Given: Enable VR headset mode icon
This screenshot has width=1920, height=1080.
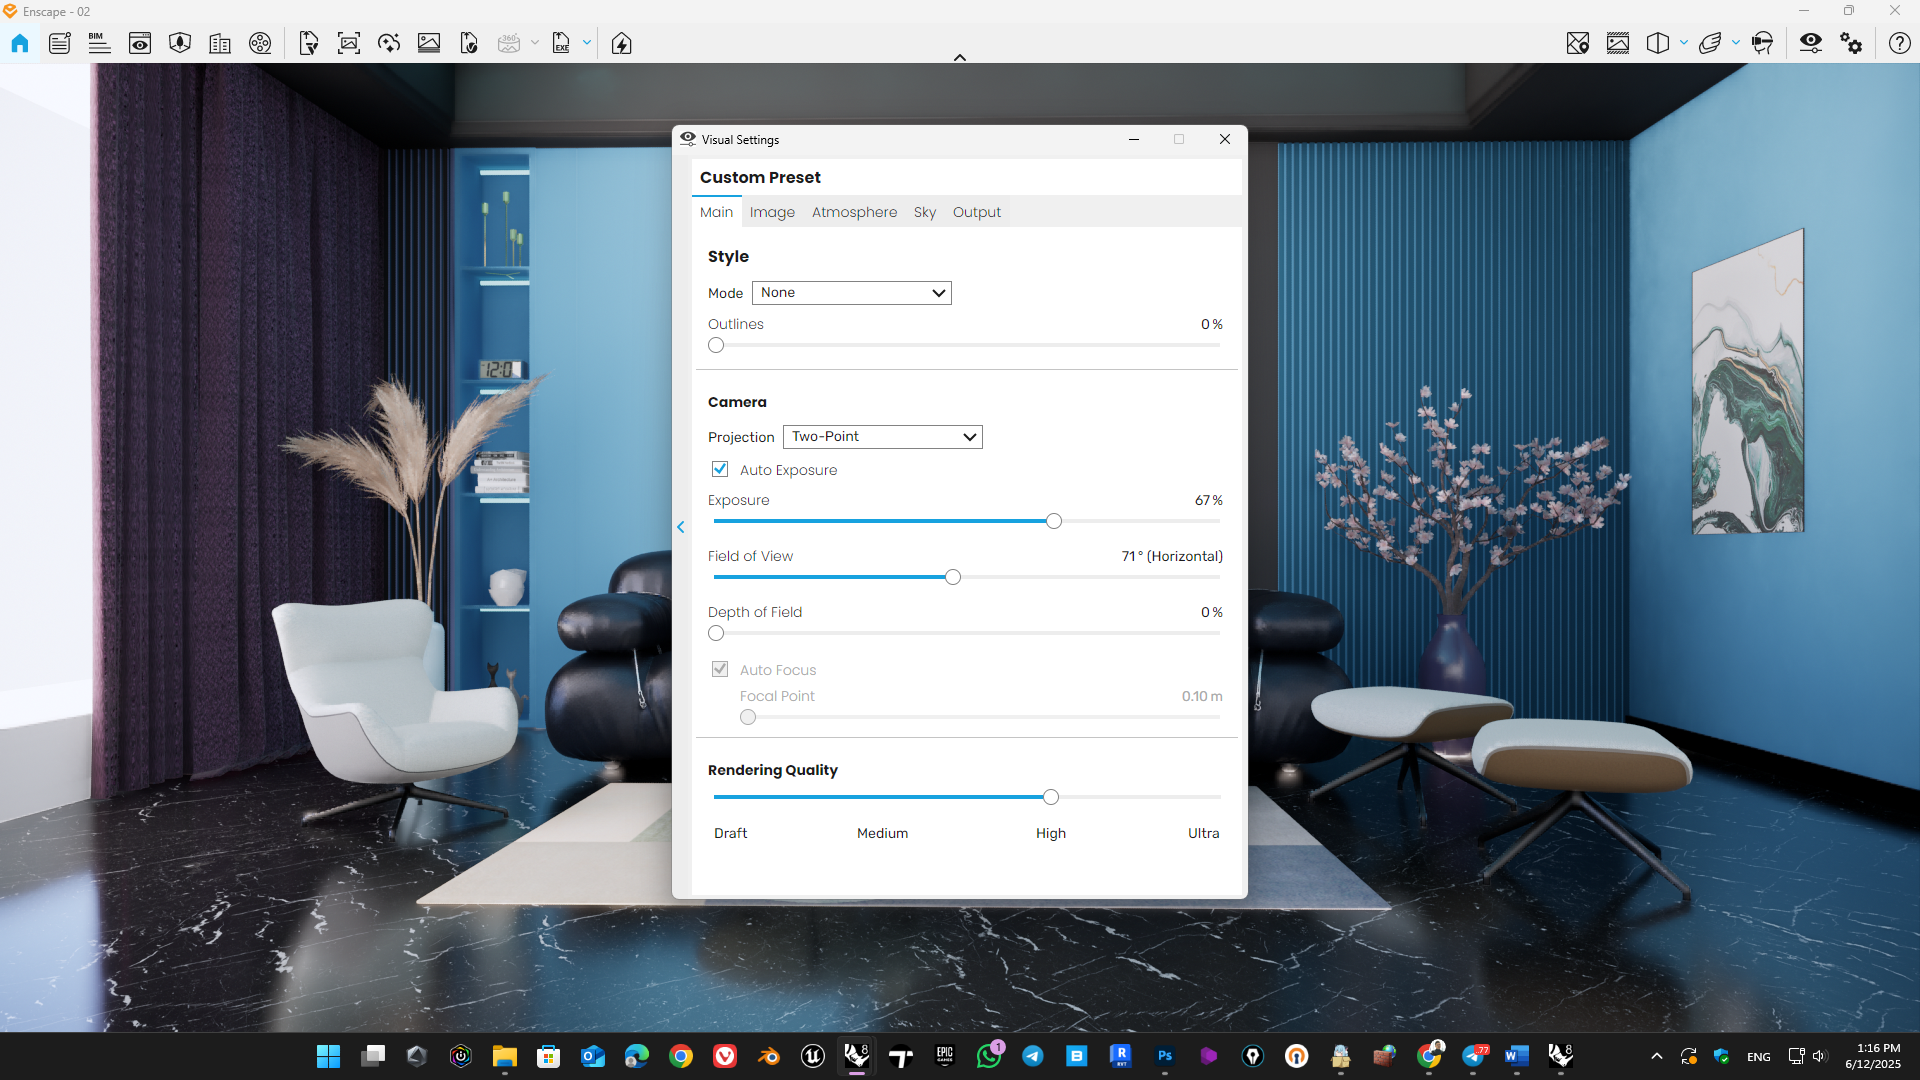Looking at the screenshot, I should [x=1763, y=43].
